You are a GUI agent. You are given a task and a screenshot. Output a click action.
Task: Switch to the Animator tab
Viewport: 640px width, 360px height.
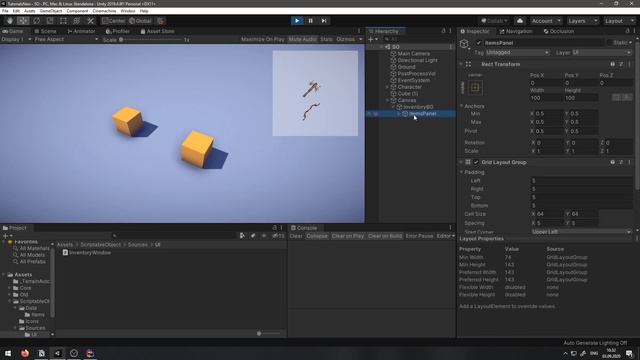point(81,31)
